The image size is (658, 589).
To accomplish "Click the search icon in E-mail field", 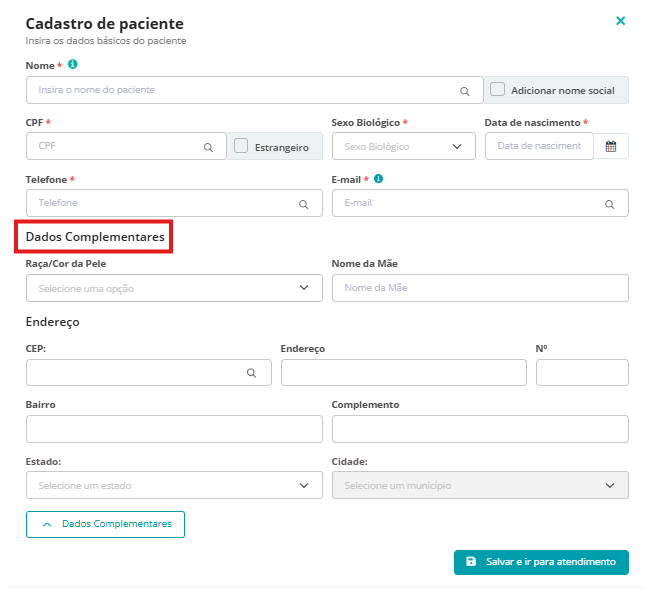I will 609,204.
